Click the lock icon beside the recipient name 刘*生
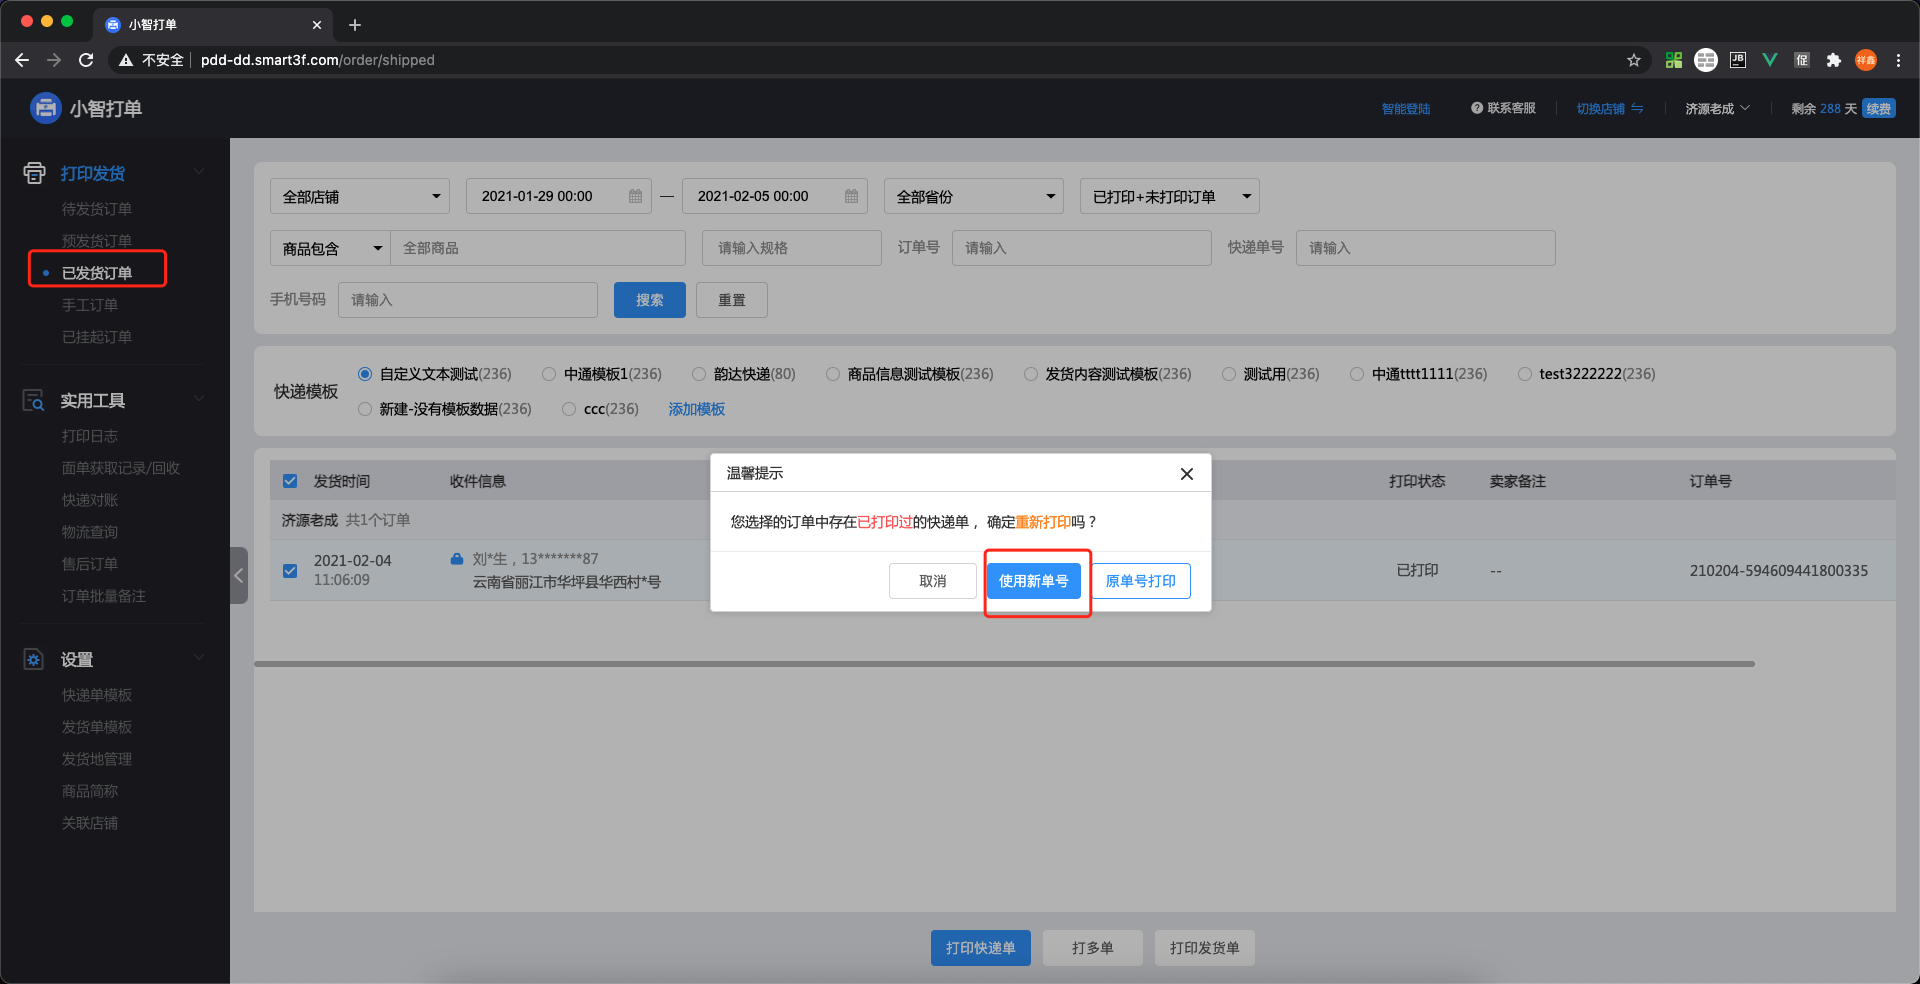 457,559
